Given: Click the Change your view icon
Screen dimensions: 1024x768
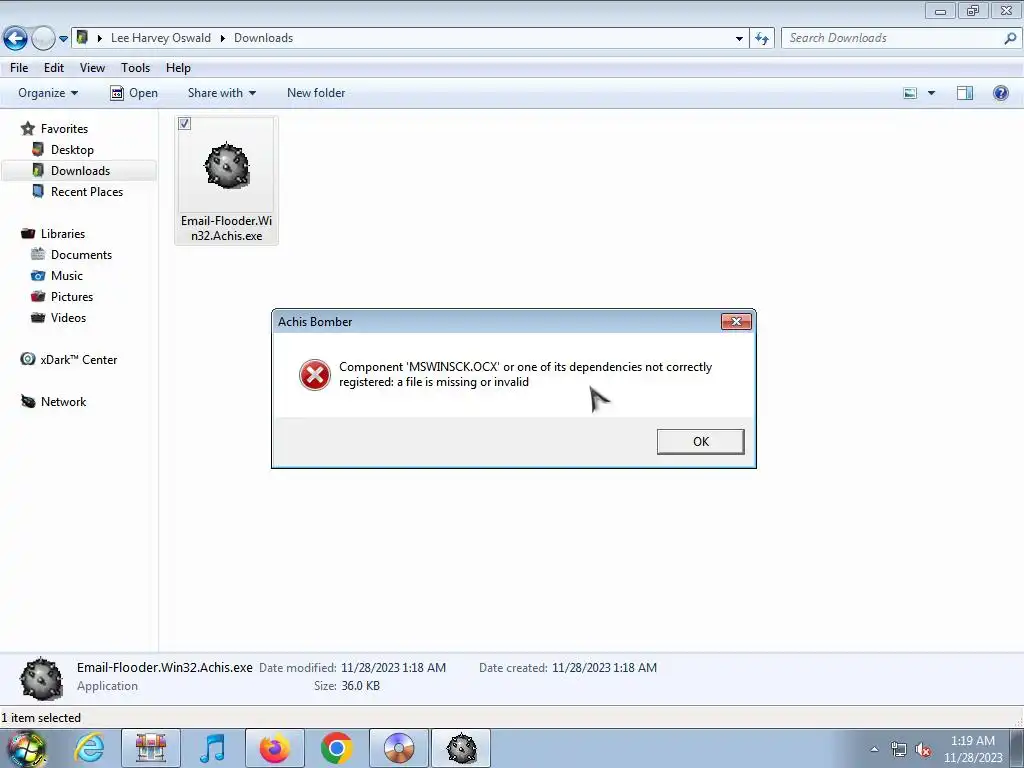Looking at the screenshot, I should click(x=910, y=93).
